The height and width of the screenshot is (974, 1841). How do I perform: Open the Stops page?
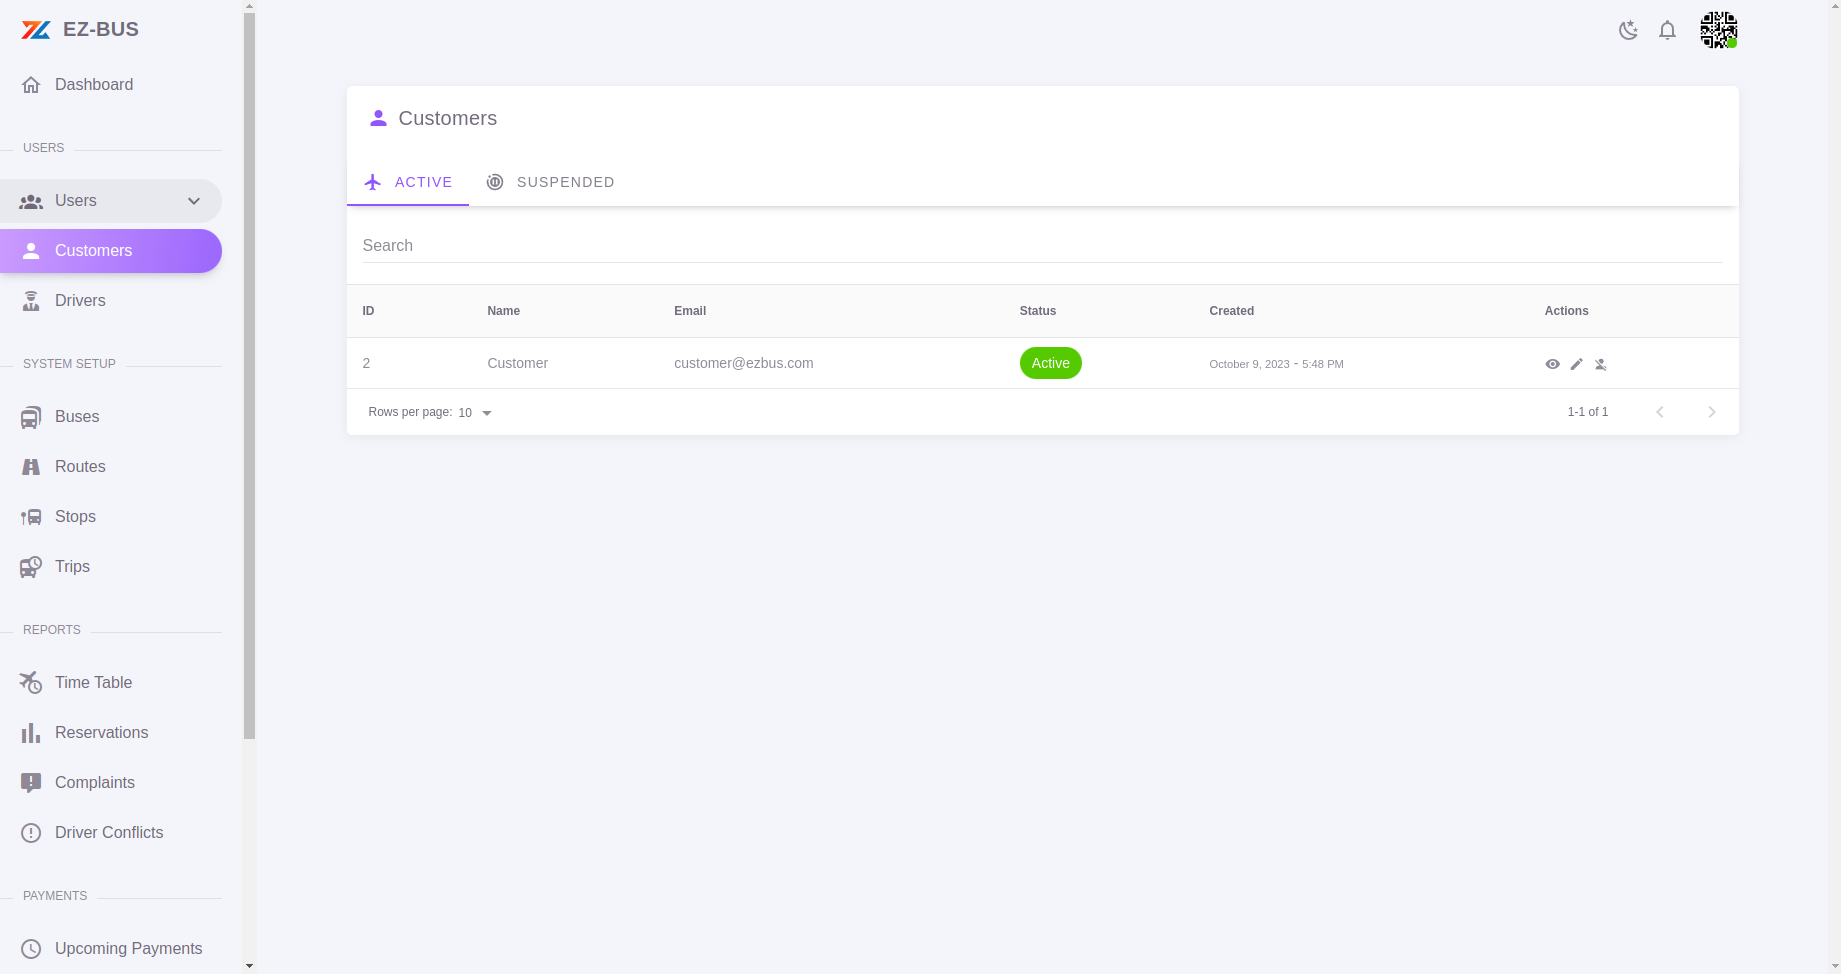click(x=75, y=516)
